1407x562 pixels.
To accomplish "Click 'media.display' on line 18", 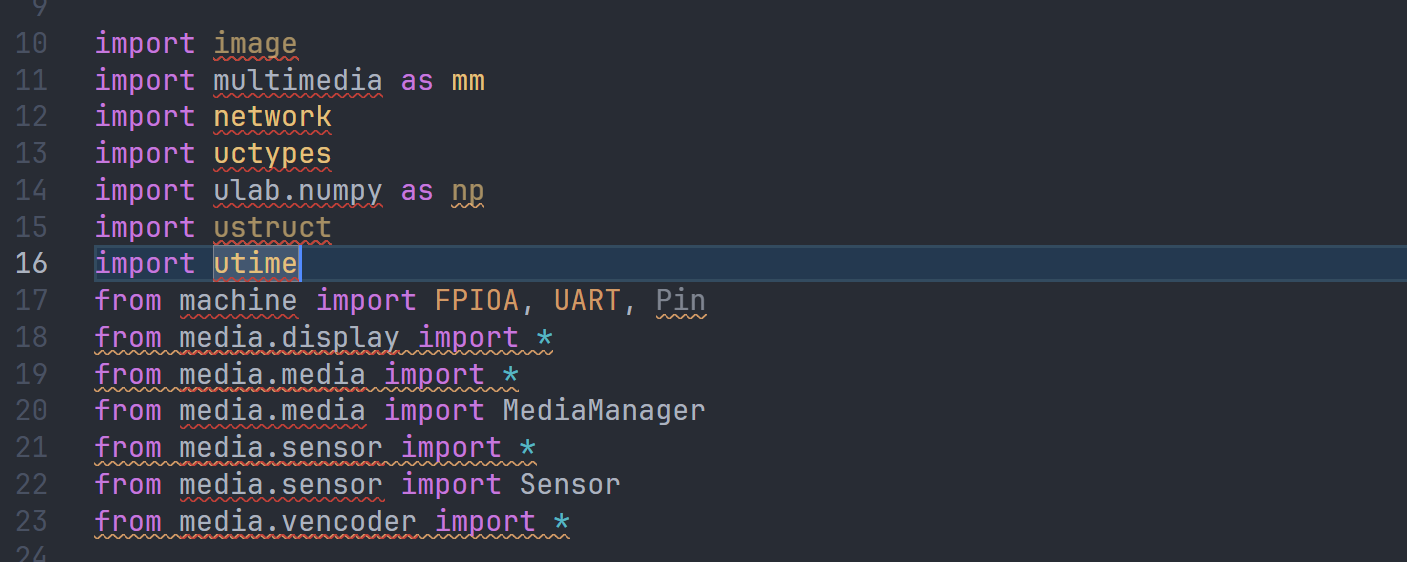I will 289,337.
